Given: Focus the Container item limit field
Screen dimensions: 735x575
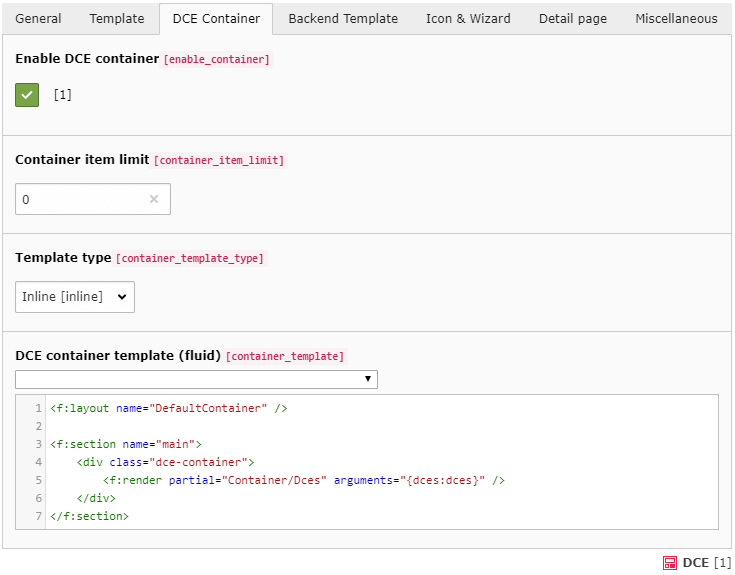Looking at the screenshot, I should pos(82,199).
